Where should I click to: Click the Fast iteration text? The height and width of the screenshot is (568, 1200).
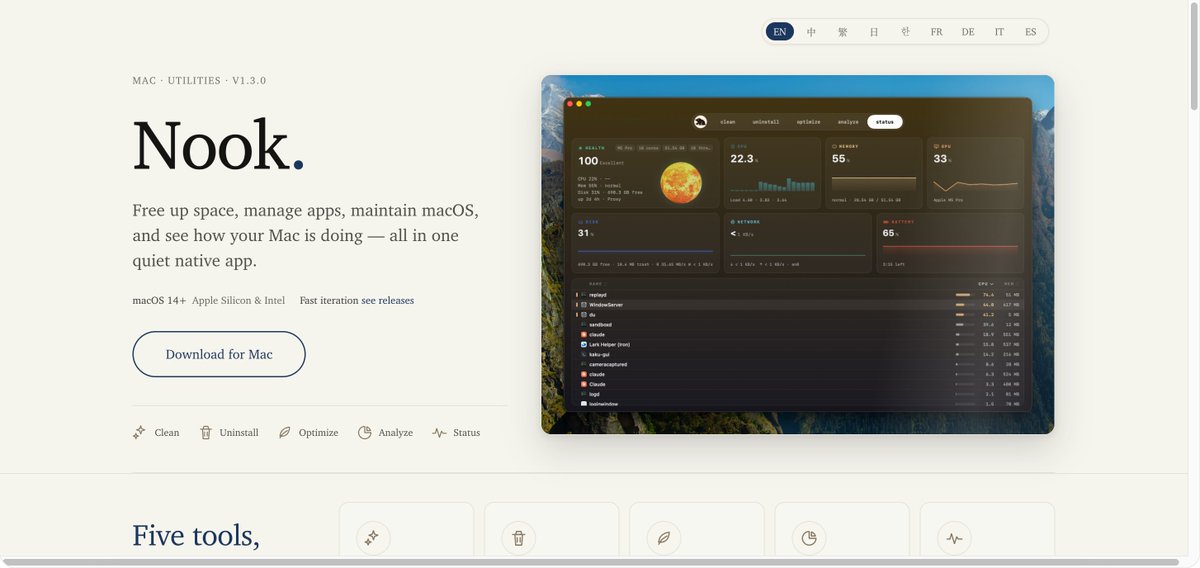[x=328, y=300]
